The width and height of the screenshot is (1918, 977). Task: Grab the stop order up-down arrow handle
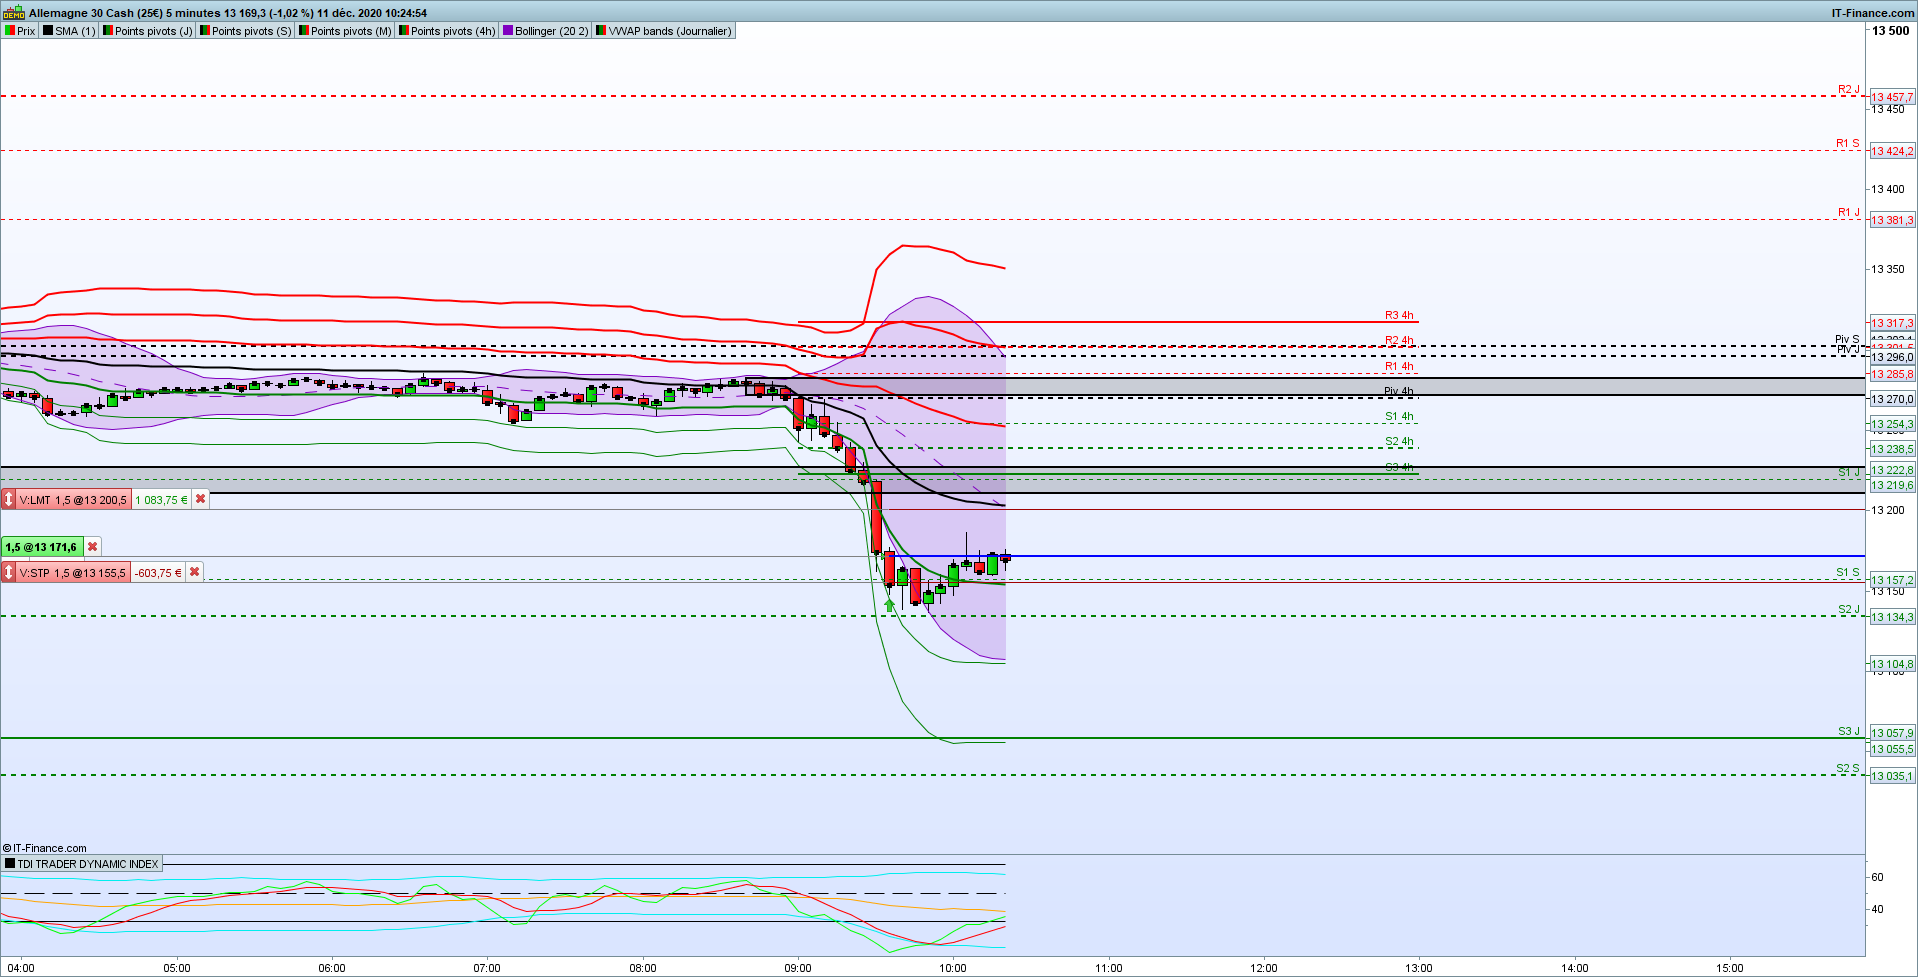click(x=9, y=572)
